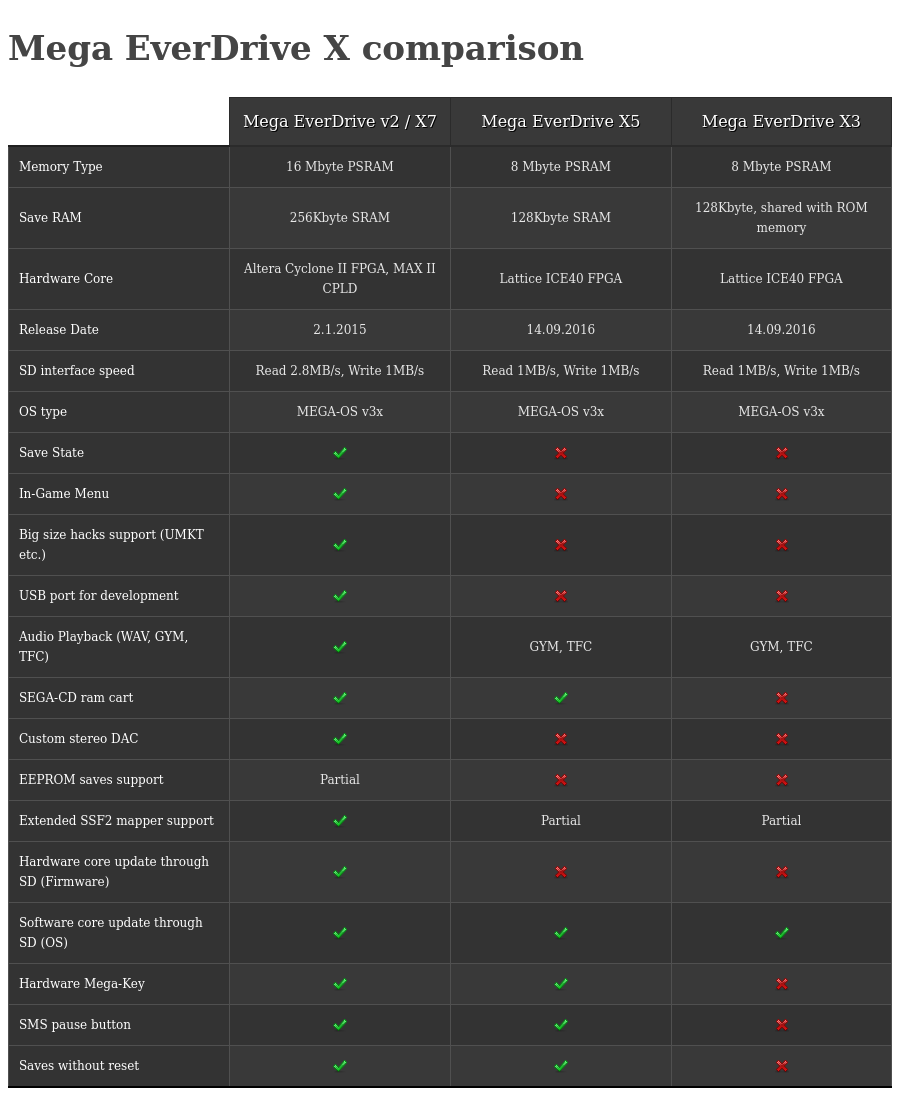The image size is (900, 1096).
Task: Select the Mega EverDrive X5 column header
Action: (x=561, y=122)
